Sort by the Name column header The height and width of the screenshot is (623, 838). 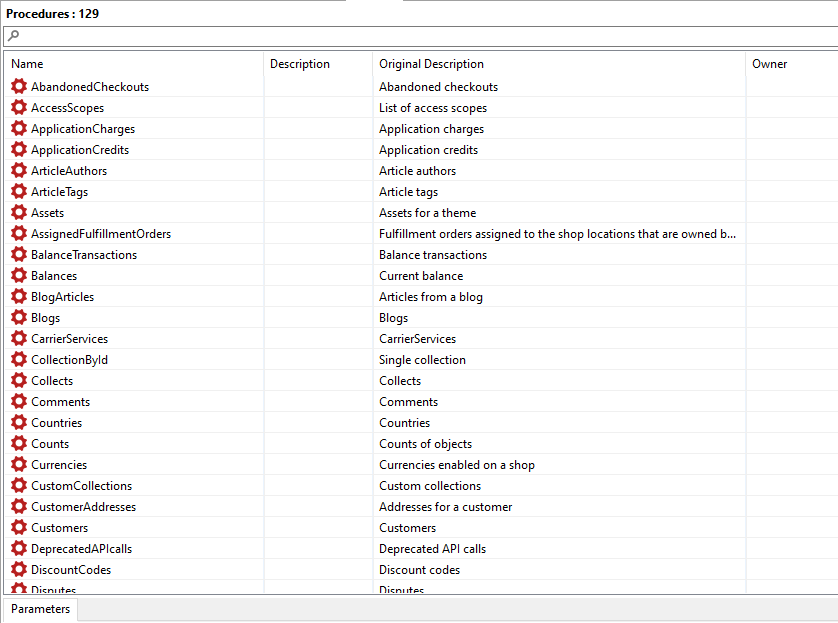[x=28, y=64]
